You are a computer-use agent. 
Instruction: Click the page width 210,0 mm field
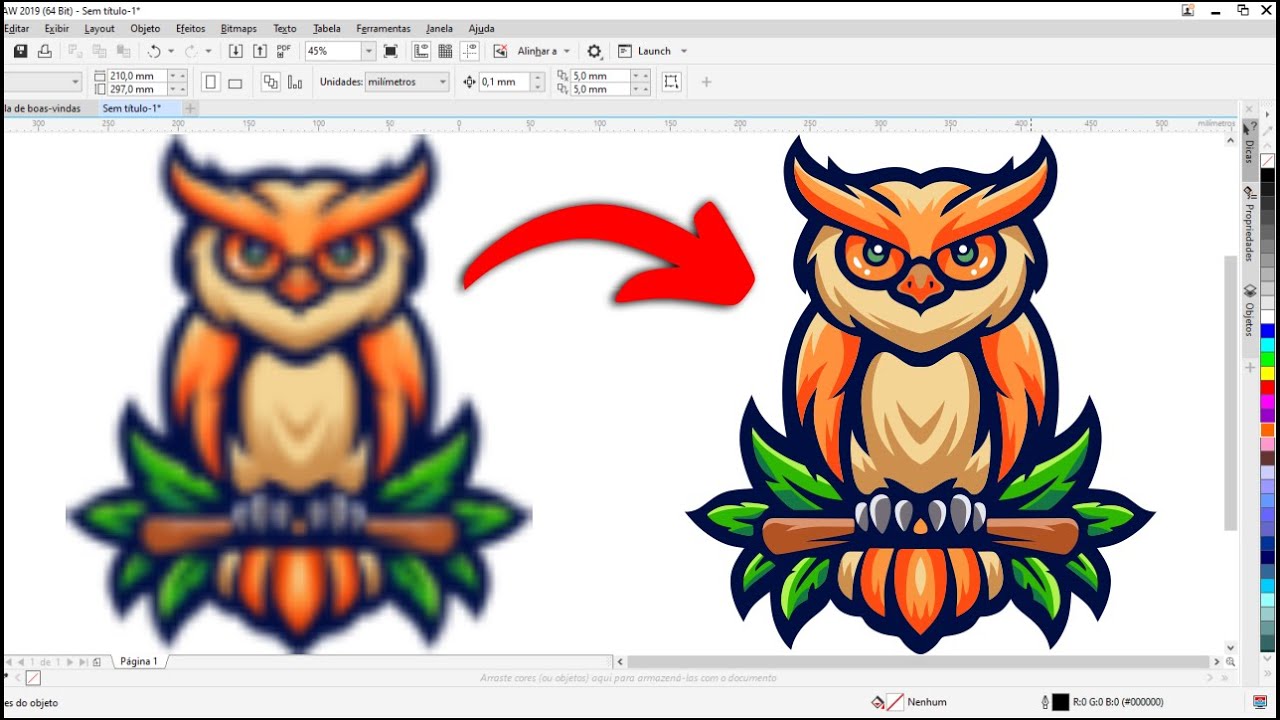tap(137, 76)
